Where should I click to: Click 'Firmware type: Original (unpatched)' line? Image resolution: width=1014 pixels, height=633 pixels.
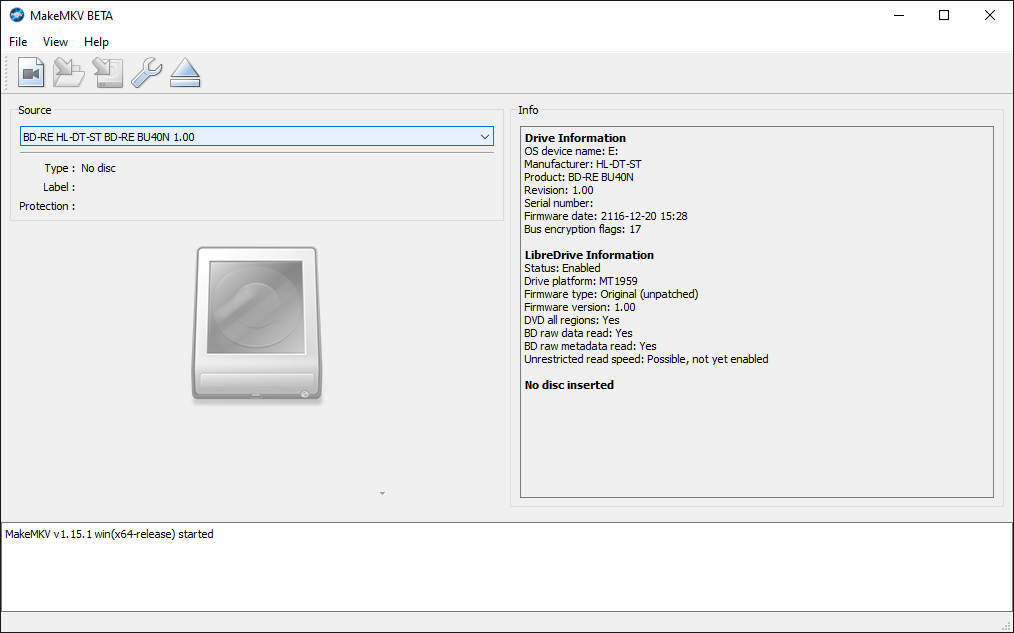click(611, 294)
